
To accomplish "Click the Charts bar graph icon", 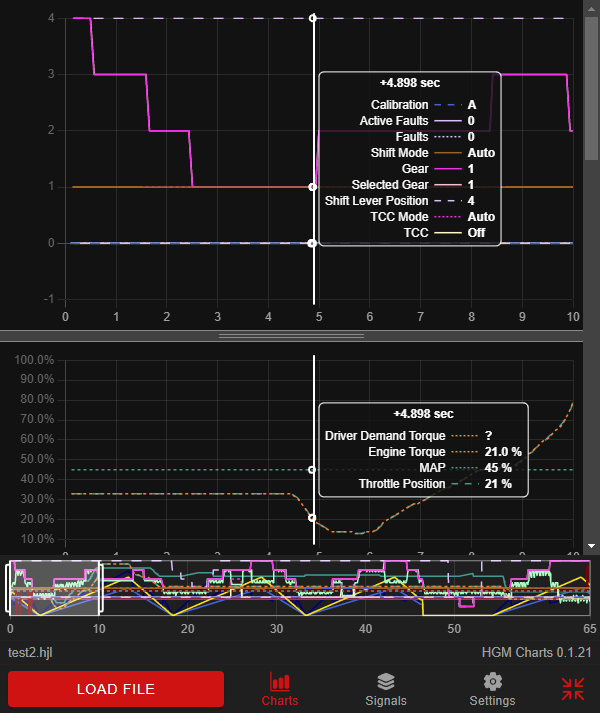I will (x=279, y=682).
